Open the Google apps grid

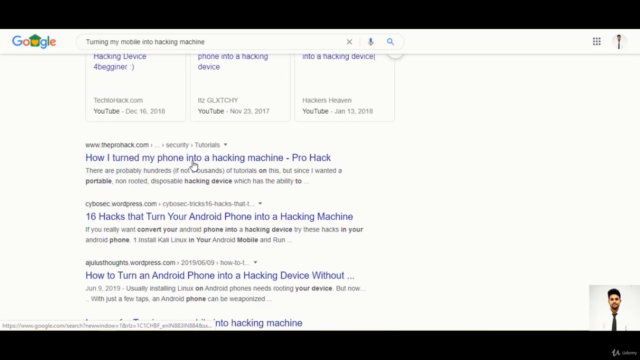click(597, 41)
